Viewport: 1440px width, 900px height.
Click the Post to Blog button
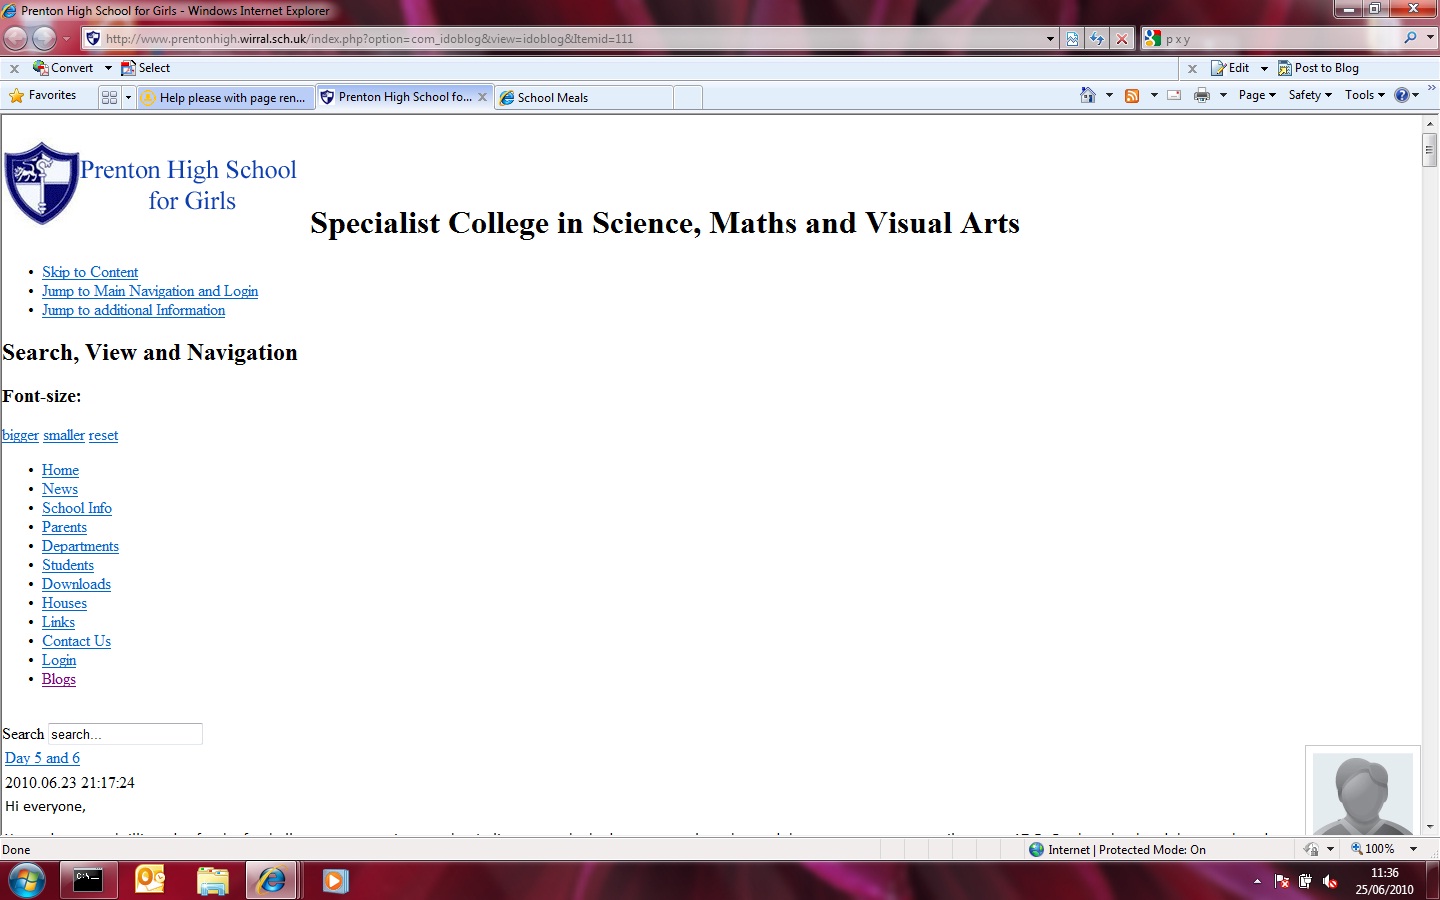(x=1318, y=68)
